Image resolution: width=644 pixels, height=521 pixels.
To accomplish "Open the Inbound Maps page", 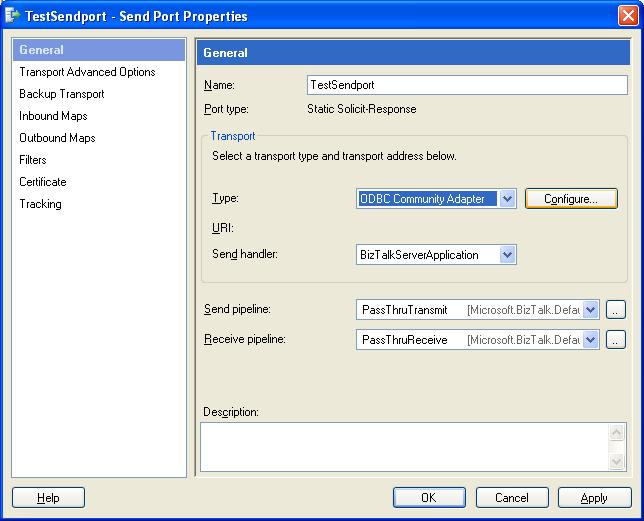I will pyautogui.click(x=53, y=116).
